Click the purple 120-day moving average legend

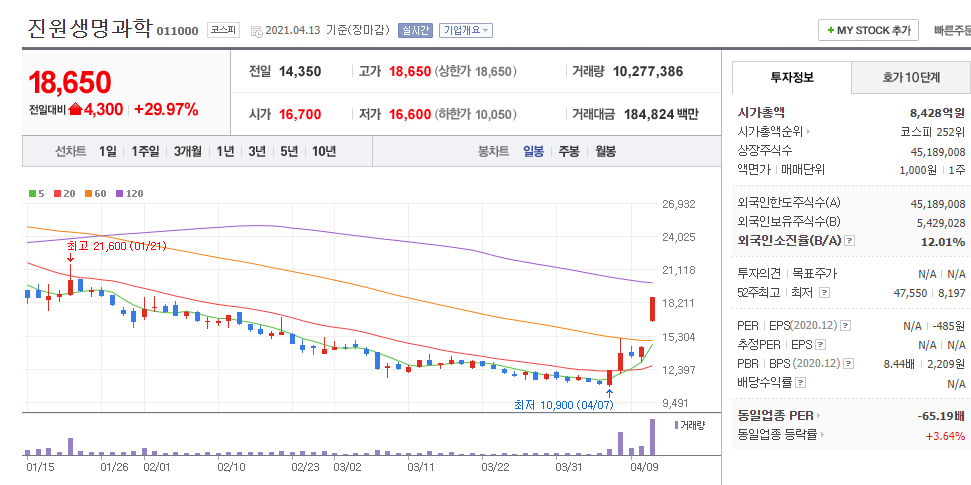129,193
